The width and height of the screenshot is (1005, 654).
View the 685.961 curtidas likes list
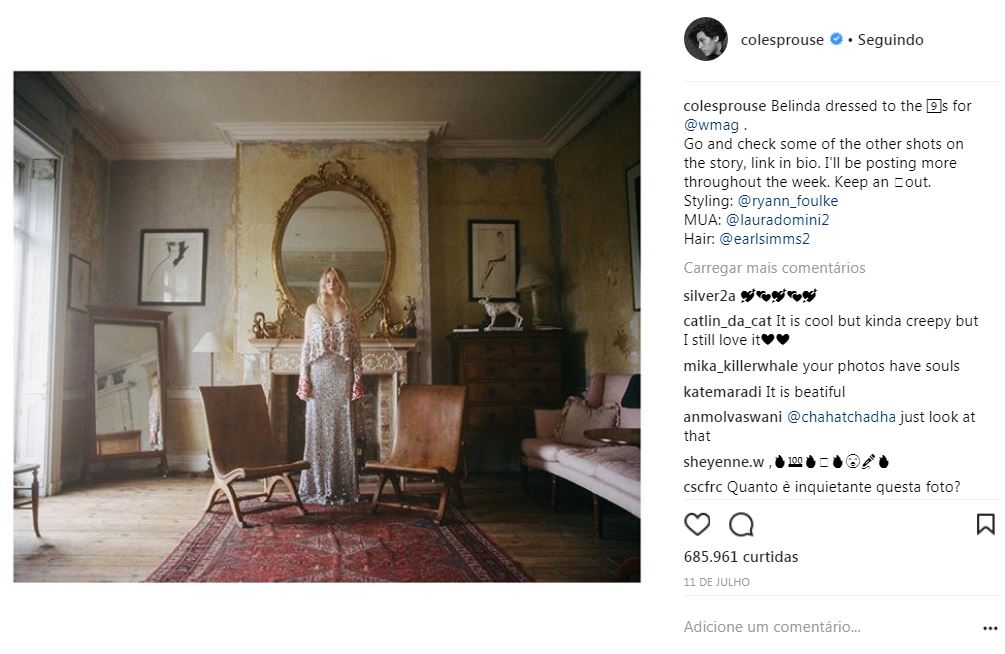[740, 557]
